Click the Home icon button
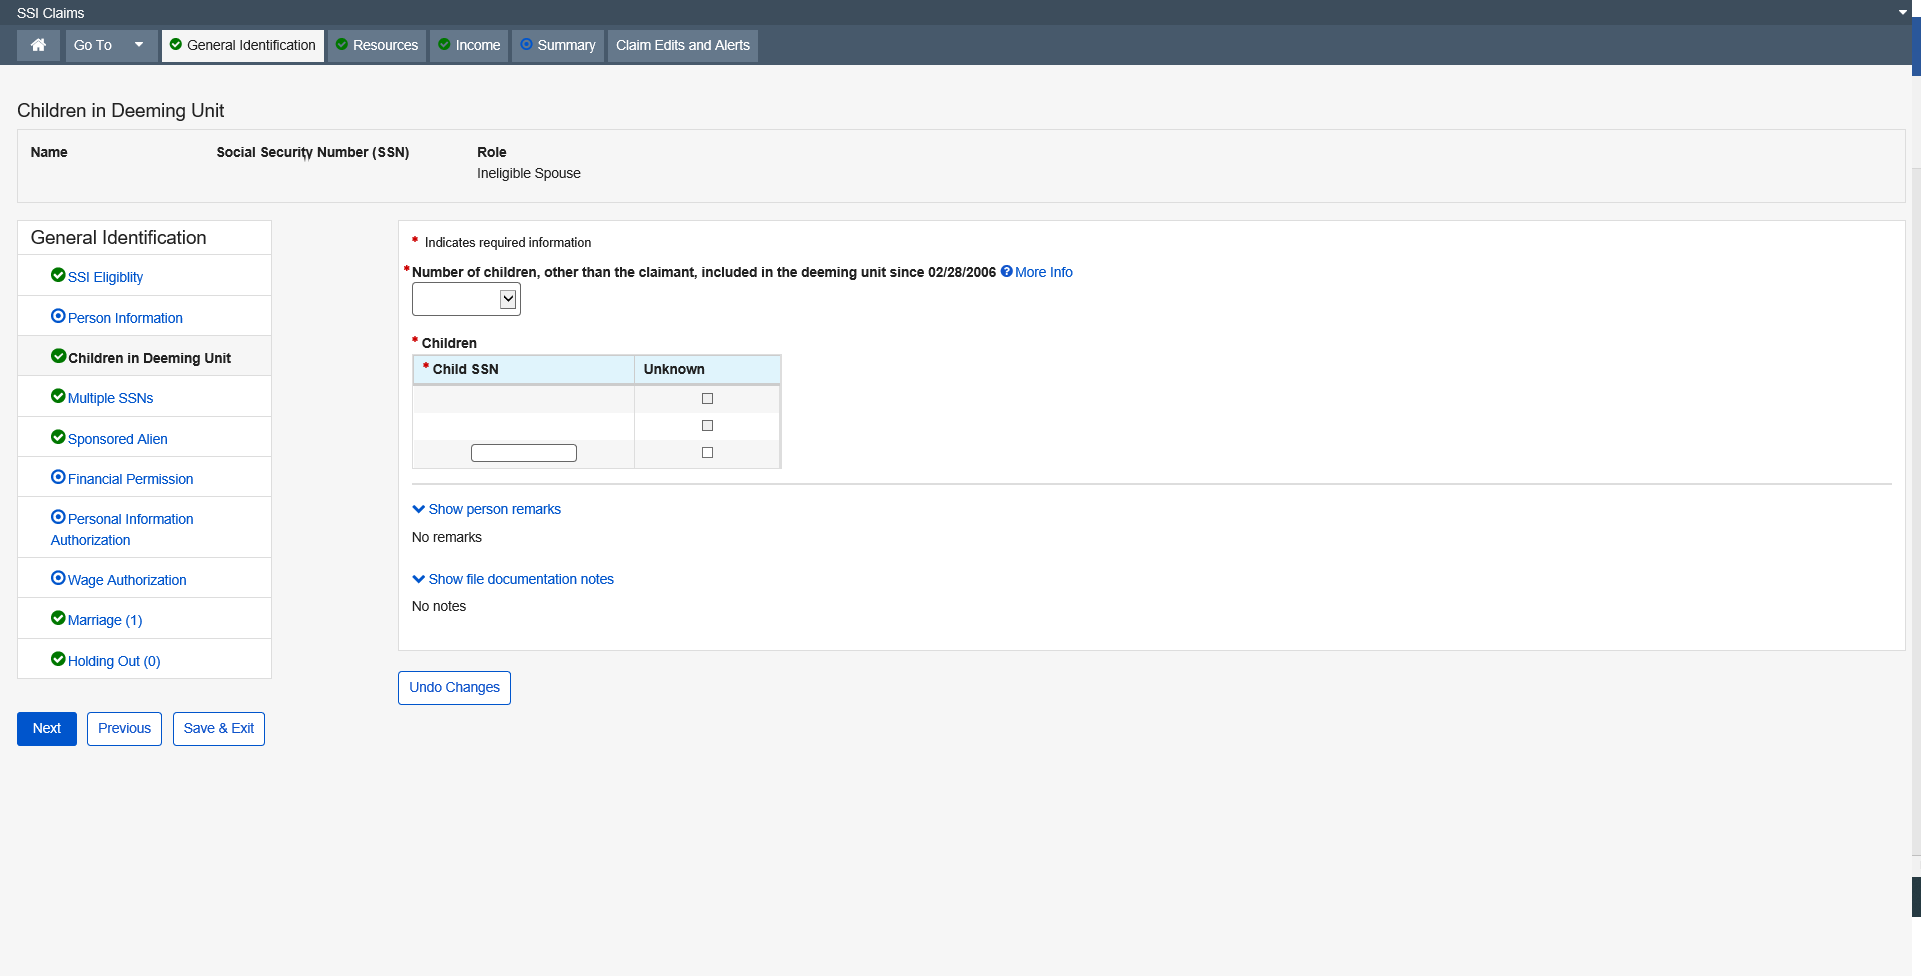 pos(38,45)
